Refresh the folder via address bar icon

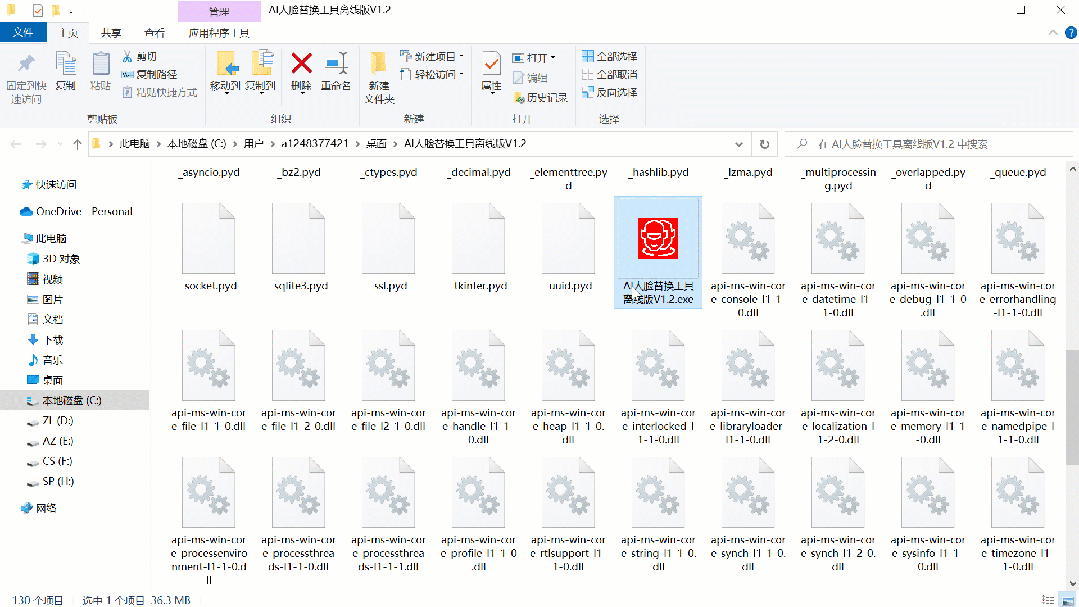tap(764, 144)
